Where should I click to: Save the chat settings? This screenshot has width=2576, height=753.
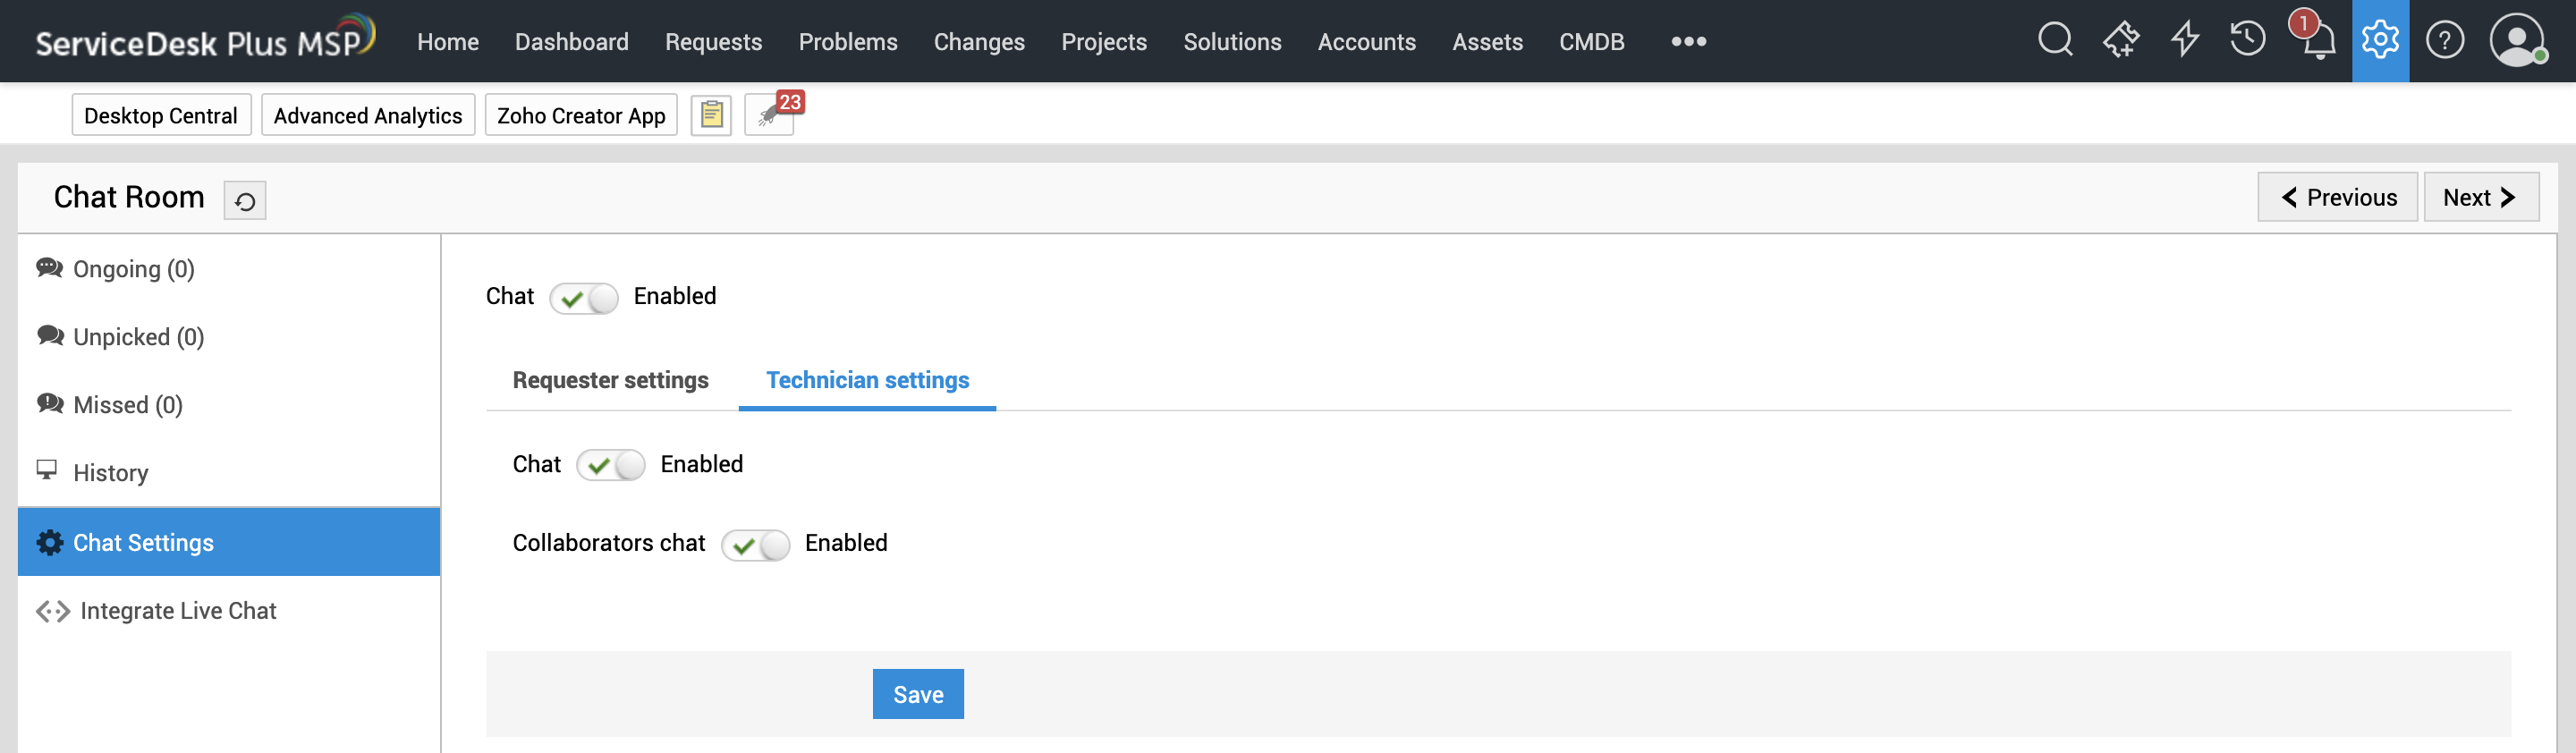pos(917,694)
